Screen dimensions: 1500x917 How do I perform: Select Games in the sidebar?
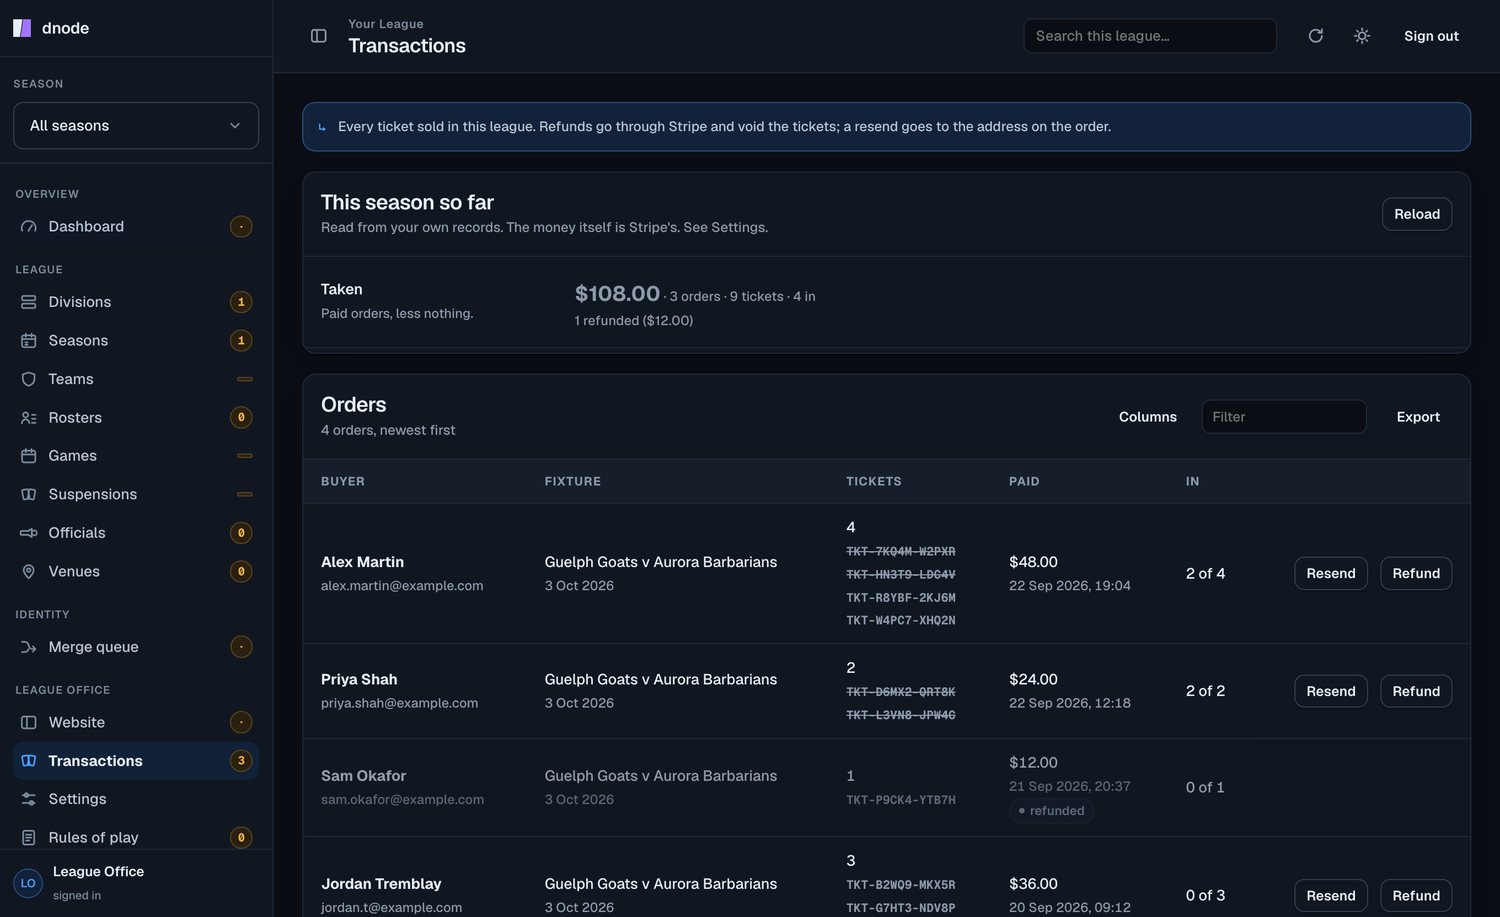coord(136,456)
